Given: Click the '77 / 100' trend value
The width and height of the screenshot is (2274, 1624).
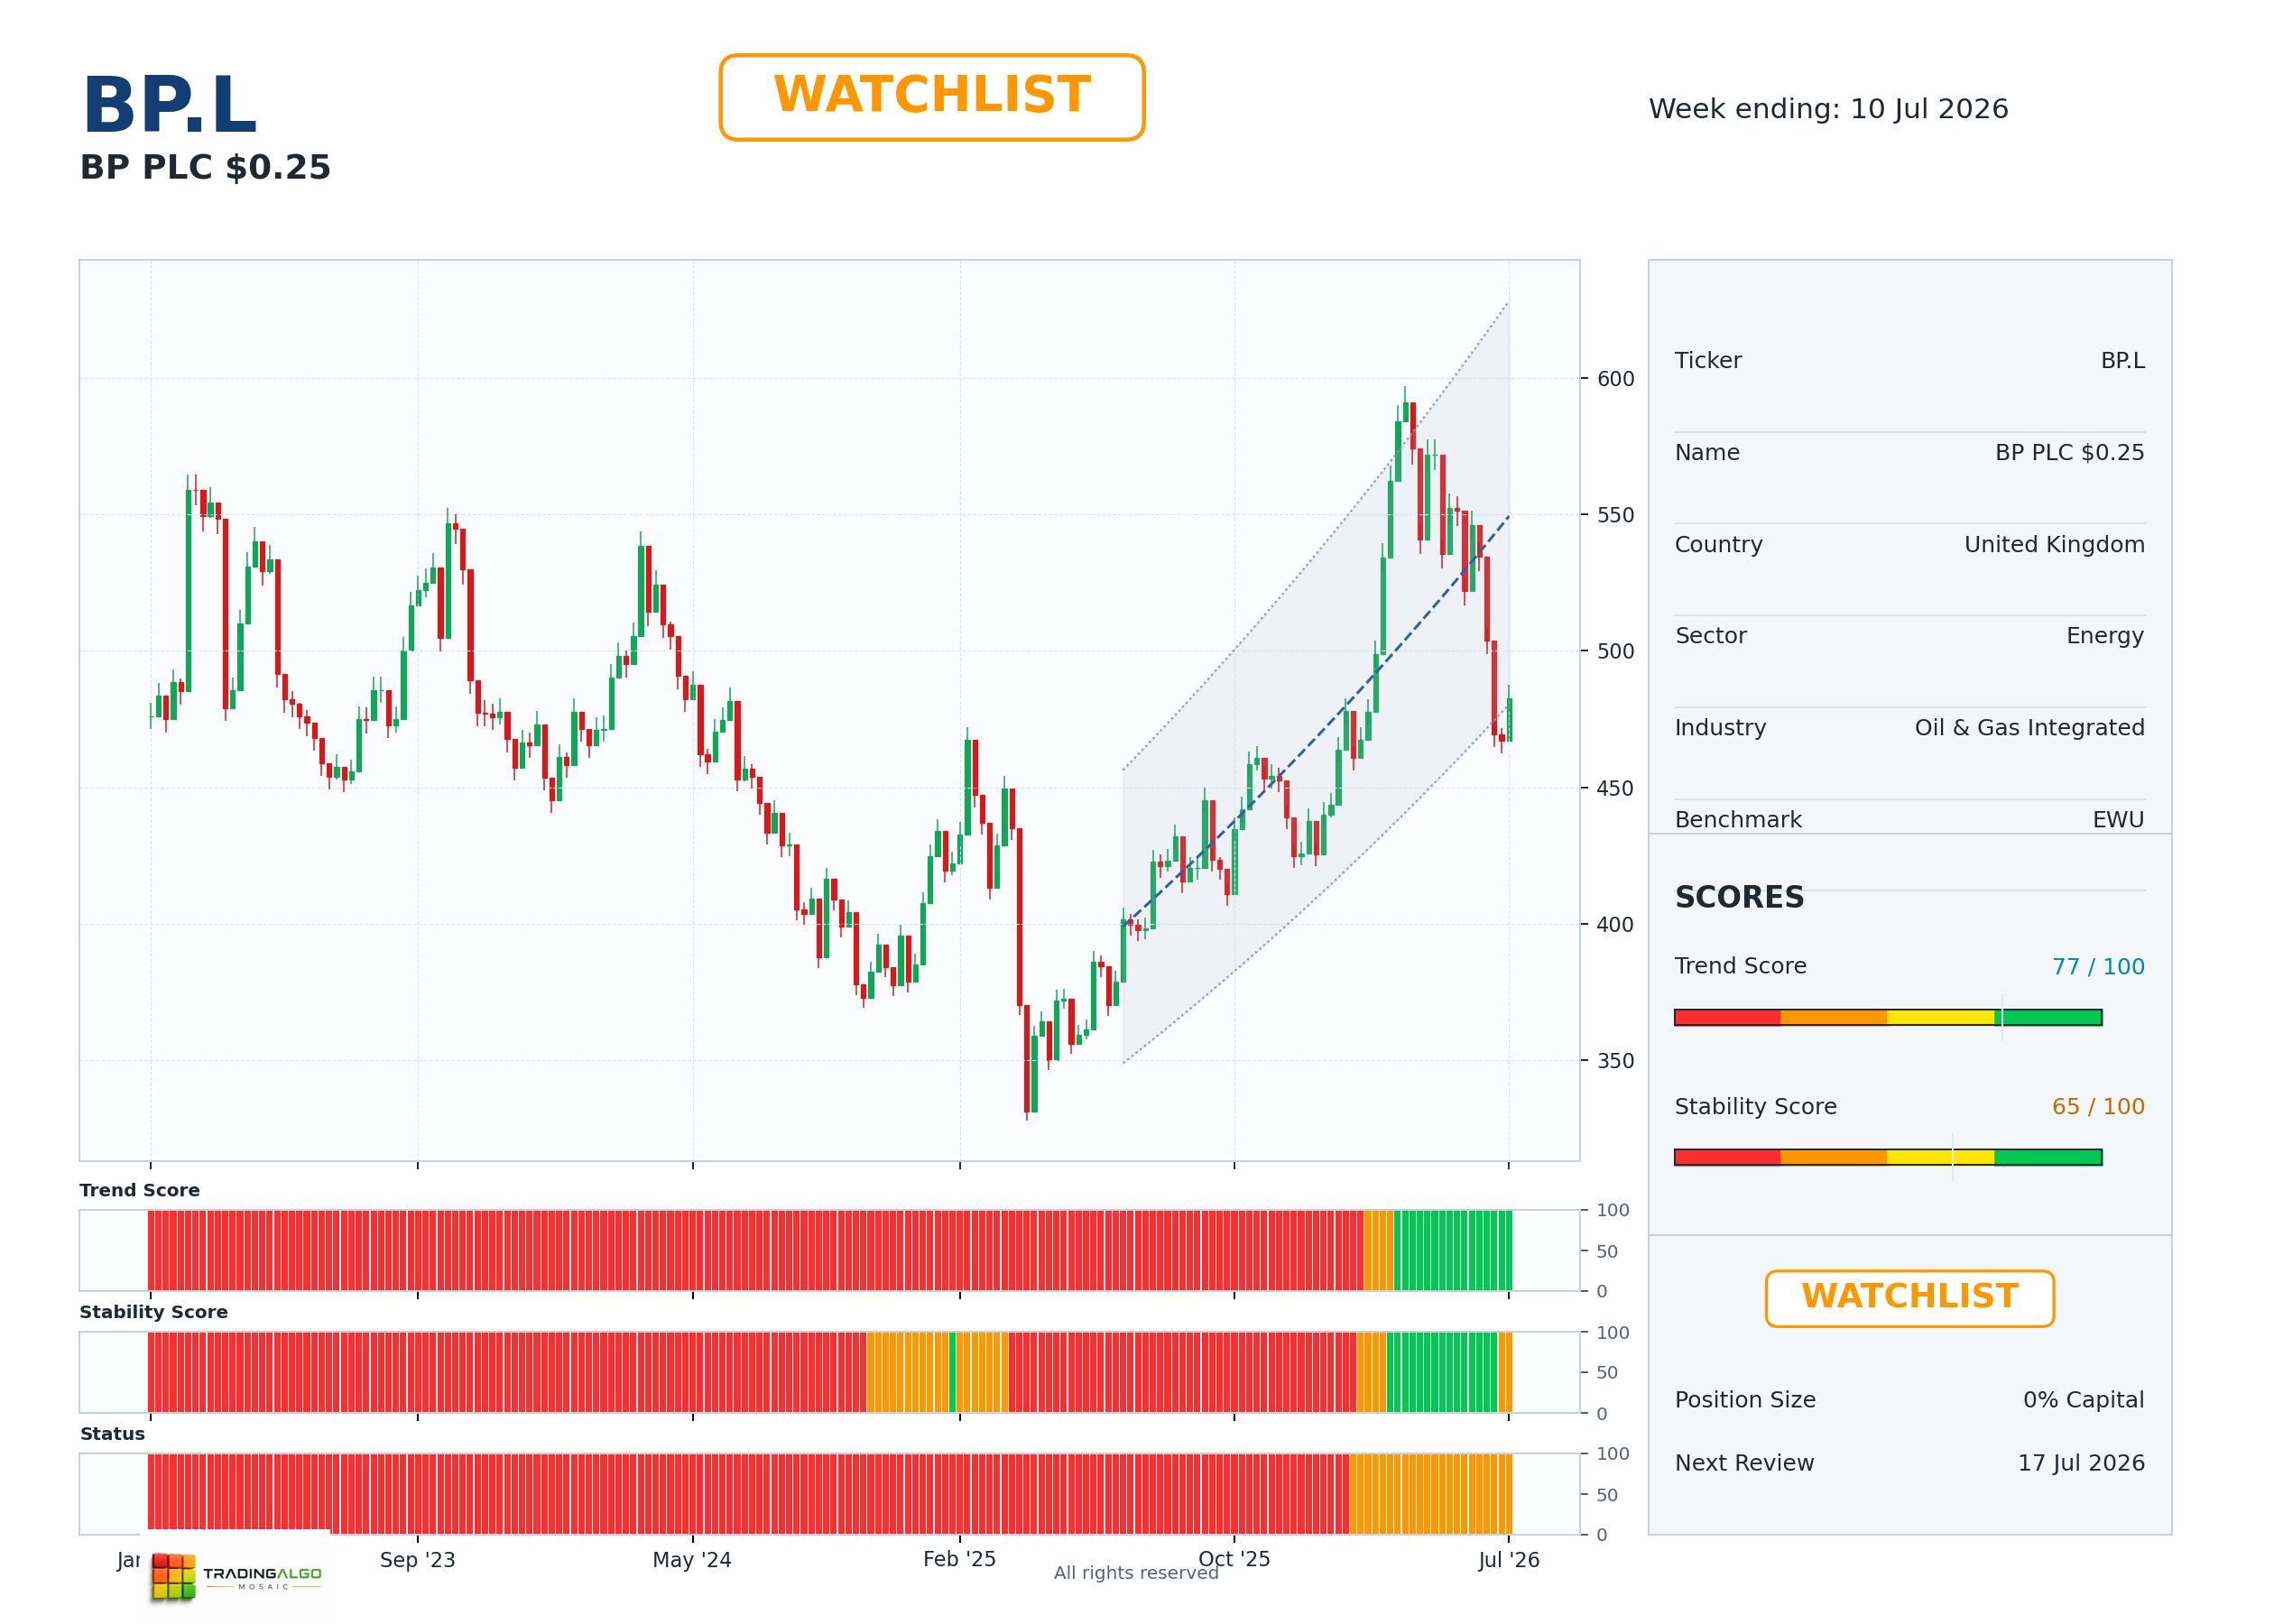Looking at the screenshot, I should (2098, 967).
